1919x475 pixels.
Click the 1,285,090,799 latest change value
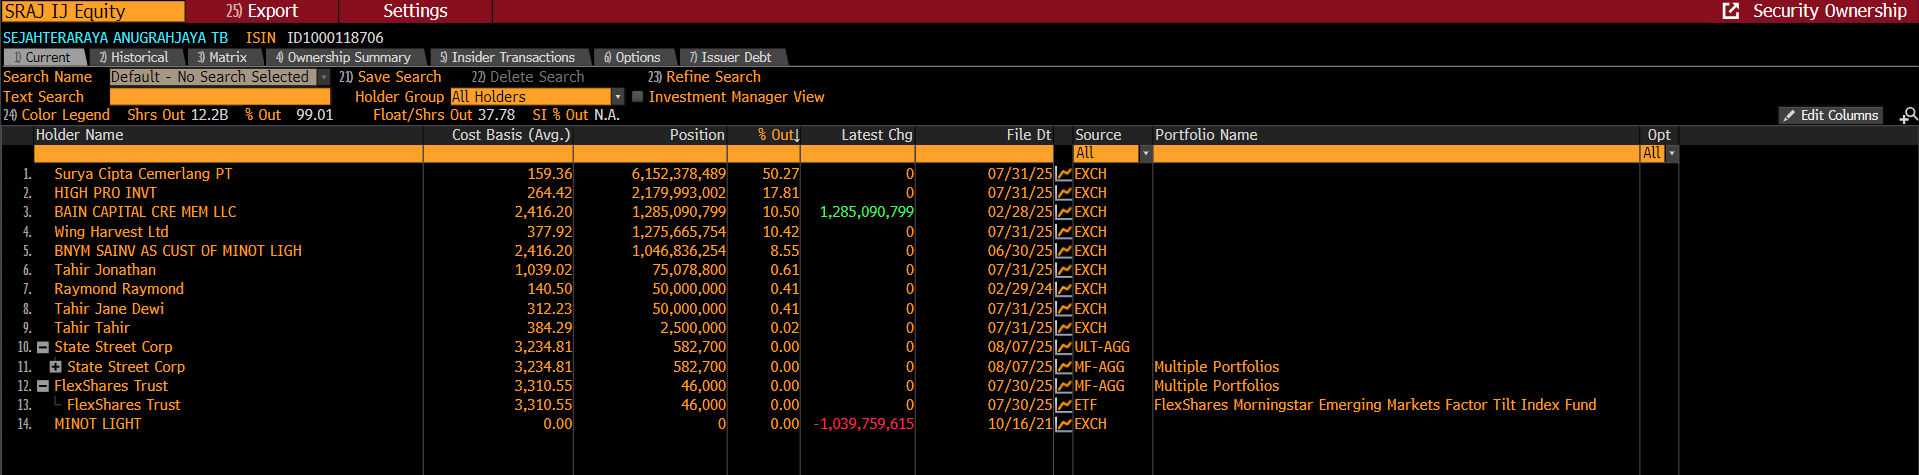(x=866, y=212)
